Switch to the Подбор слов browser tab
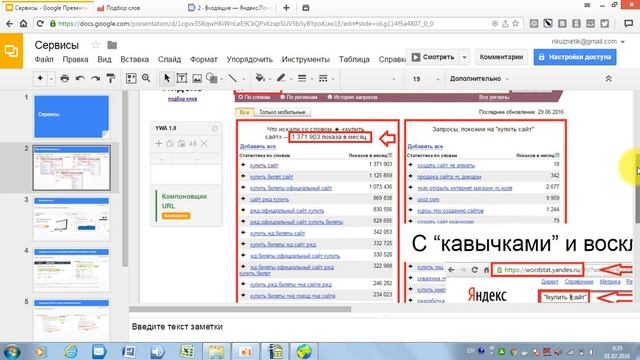Image resolution: width=640 pixels, height=360 pixels. [122, 8]
